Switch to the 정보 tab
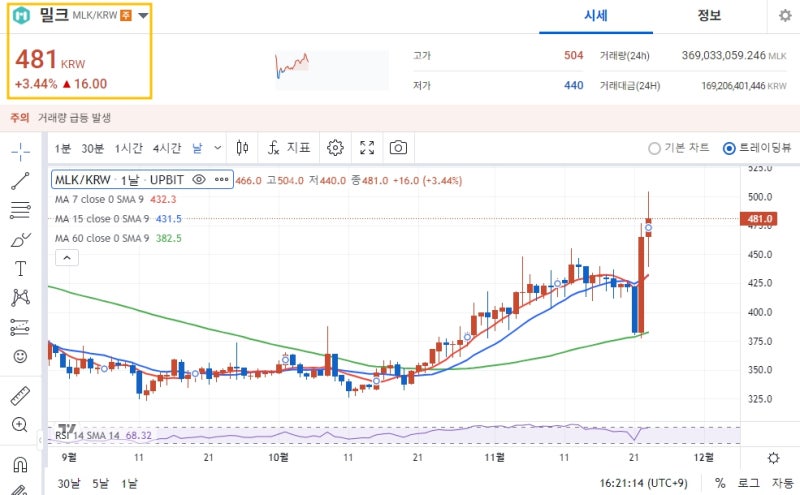Screen dimensions: 800x495 click(x=709, y=16)
